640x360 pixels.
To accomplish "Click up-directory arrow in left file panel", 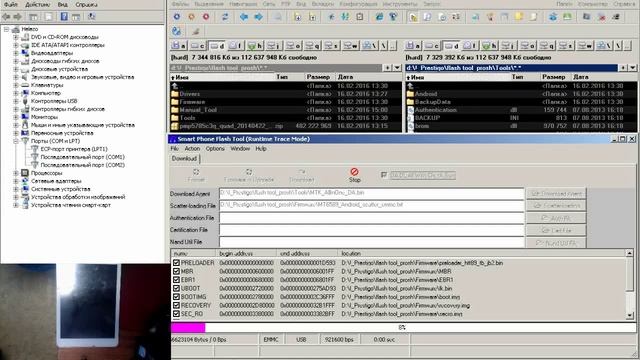I will 175,86.
